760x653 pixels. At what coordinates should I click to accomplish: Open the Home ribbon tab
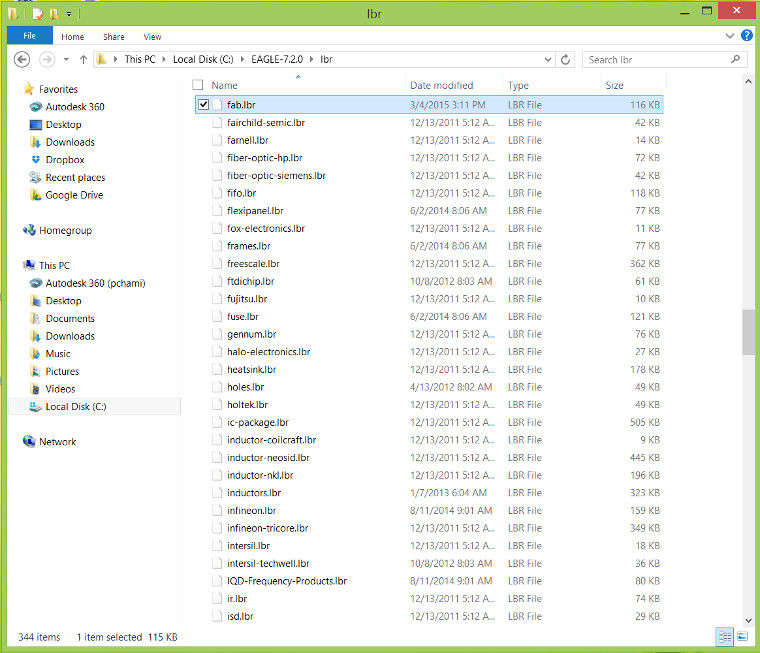point(73,37)
